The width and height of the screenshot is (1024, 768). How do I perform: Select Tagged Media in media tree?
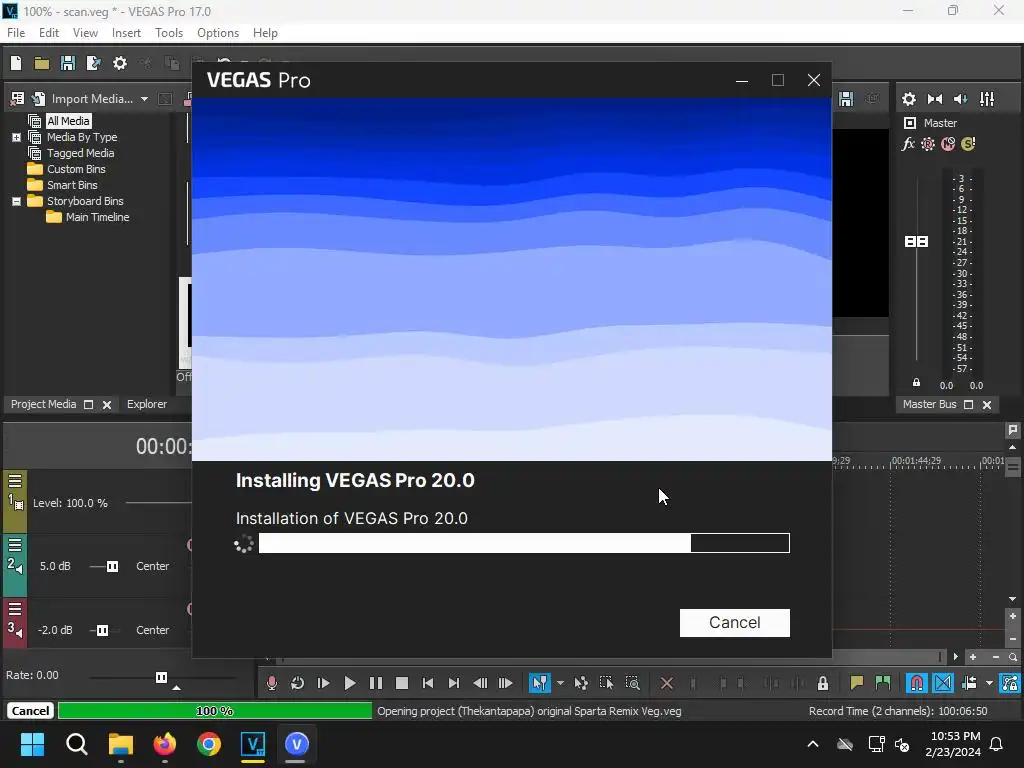coord(80,153)
